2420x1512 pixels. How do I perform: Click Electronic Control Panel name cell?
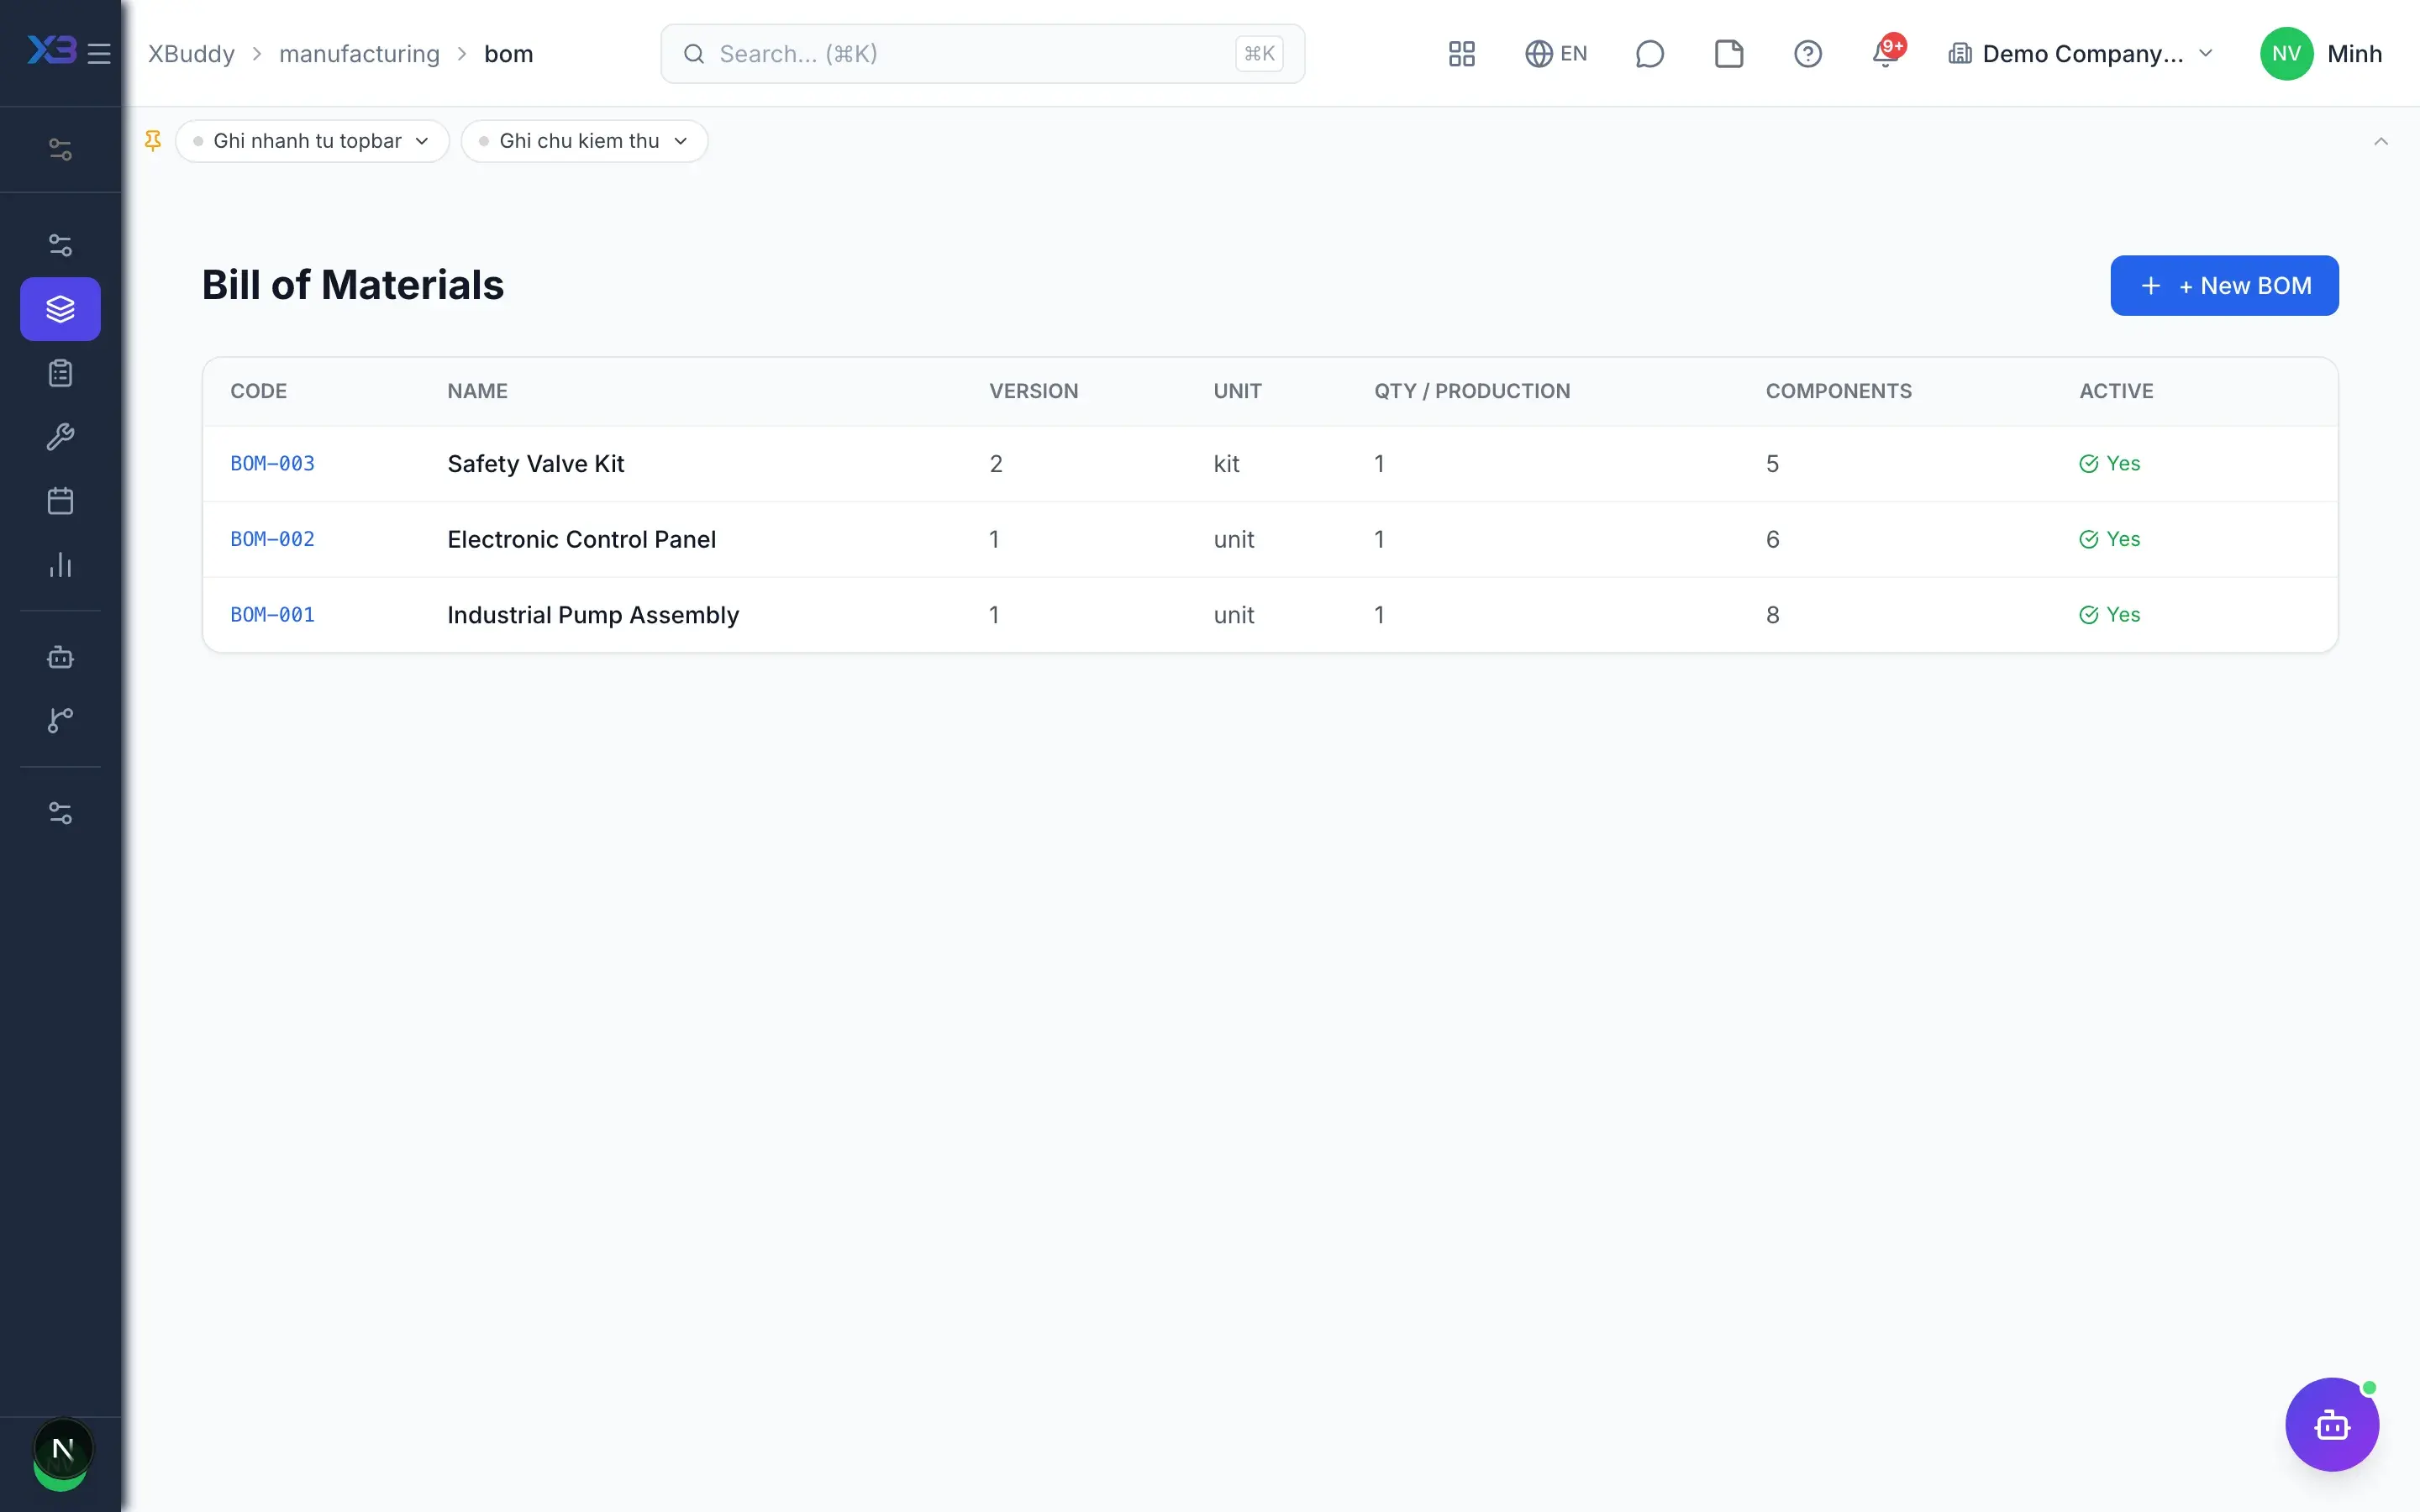tap(581, 539)
